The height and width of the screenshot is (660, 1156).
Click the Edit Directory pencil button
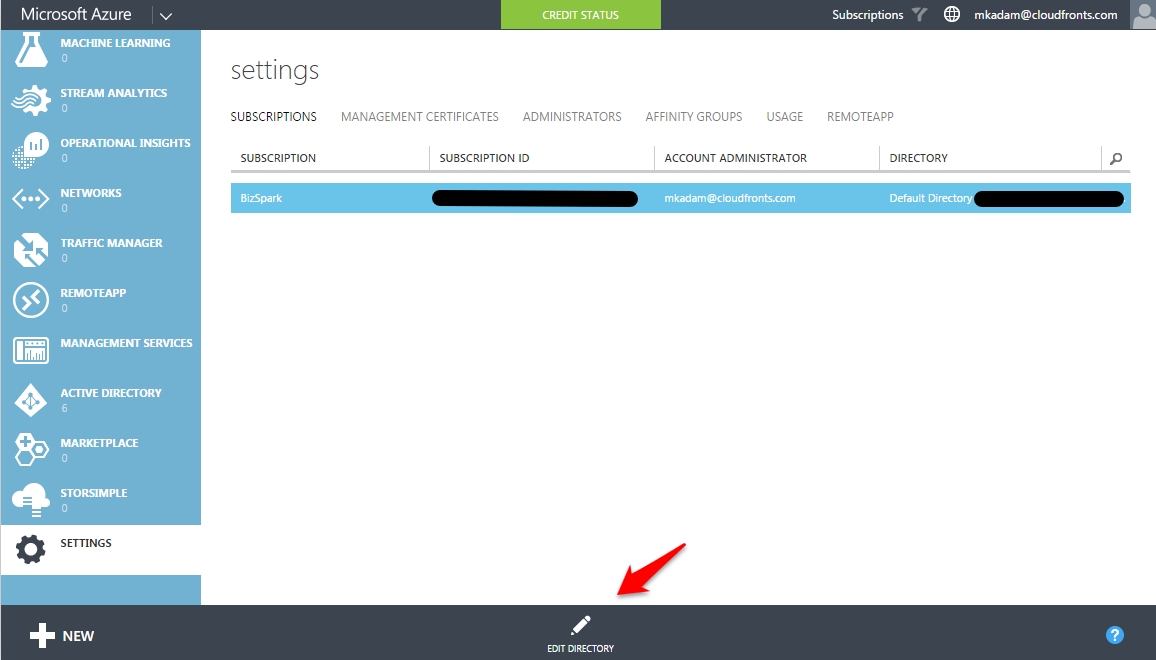click(x=580, y=635)
